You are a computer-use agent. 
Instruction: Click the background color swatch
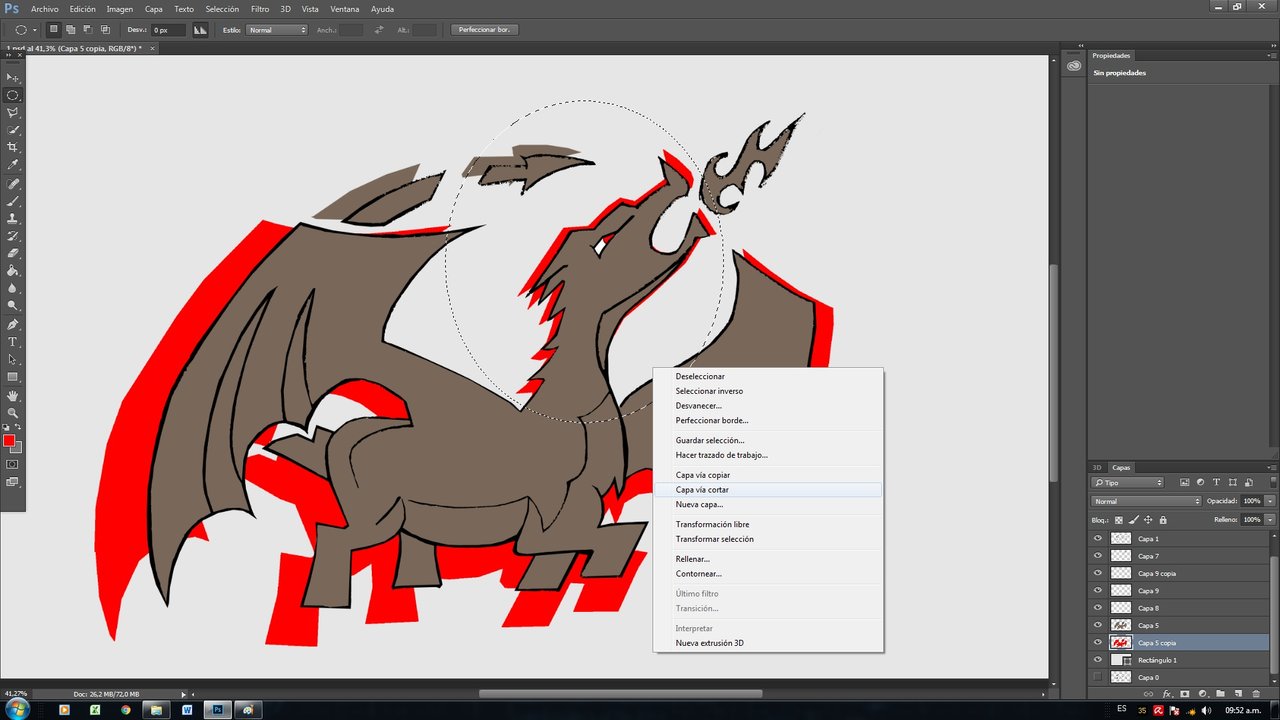pos(16,447)
